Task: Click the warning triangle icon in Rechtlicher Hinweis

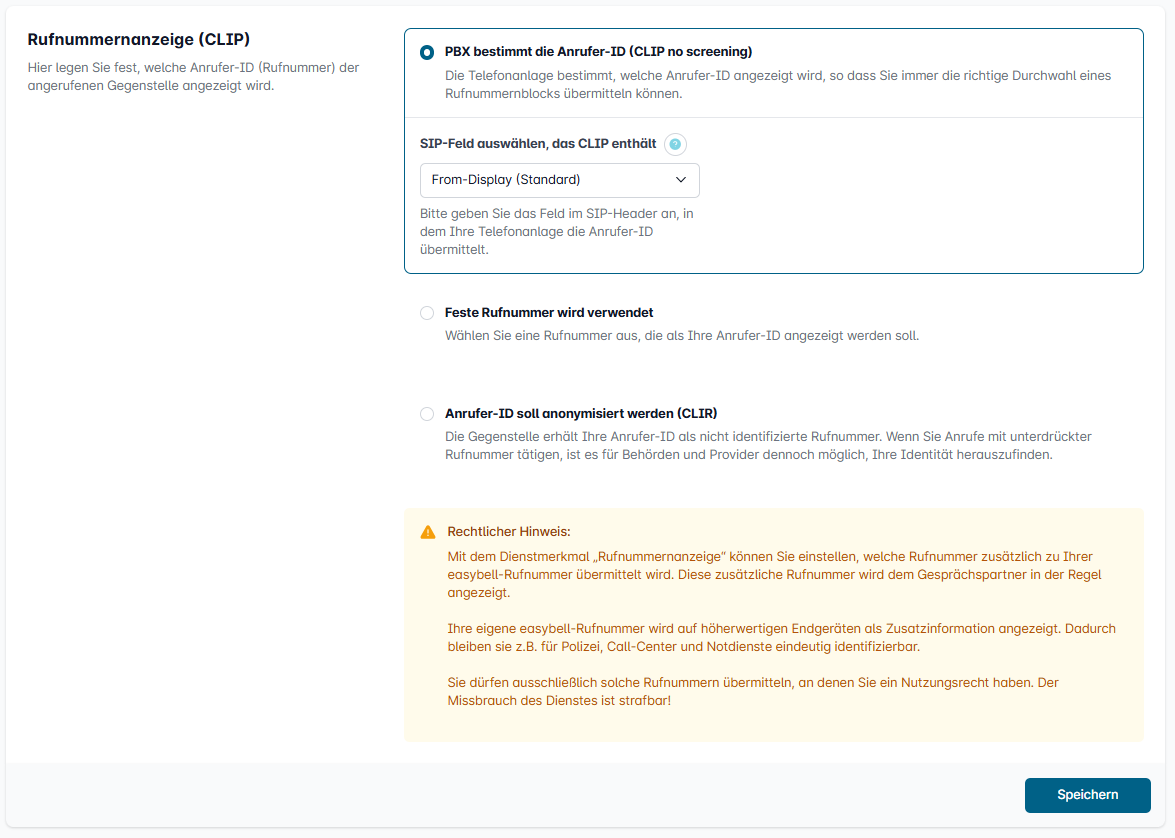Action: (x=428, y=532)
